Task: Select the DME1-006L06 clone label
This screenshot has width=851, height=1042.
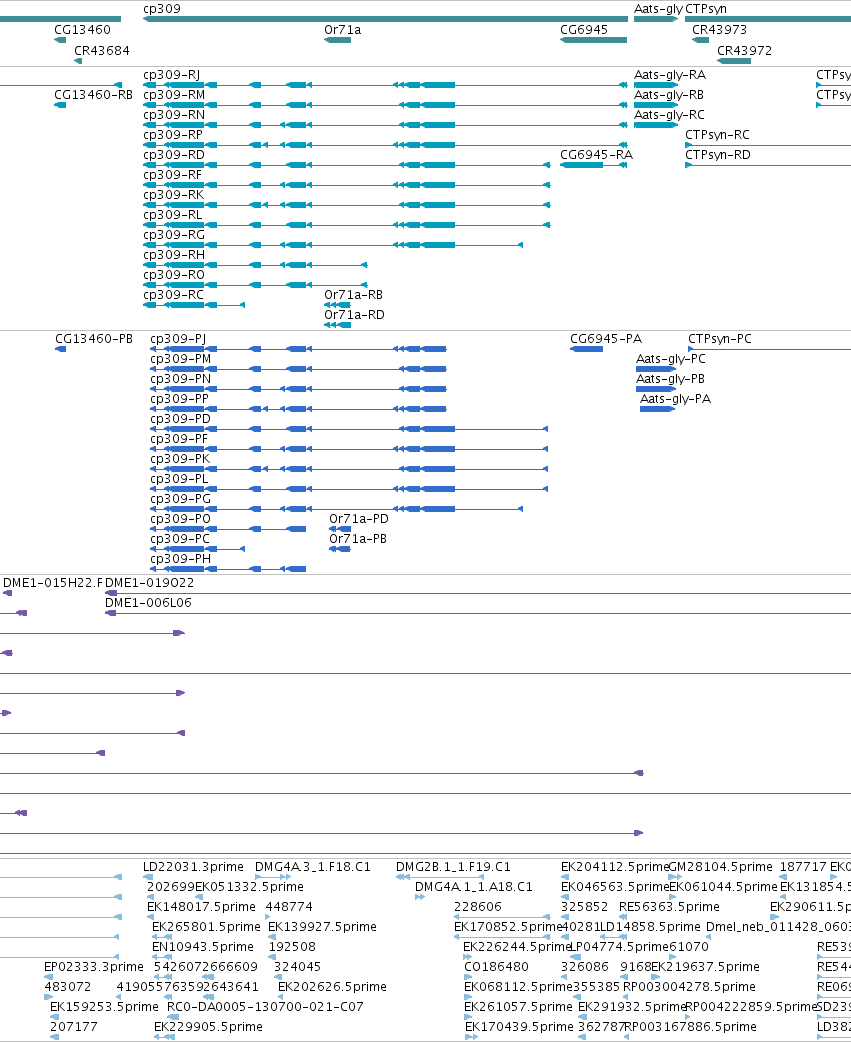Action: pos(148,603)
